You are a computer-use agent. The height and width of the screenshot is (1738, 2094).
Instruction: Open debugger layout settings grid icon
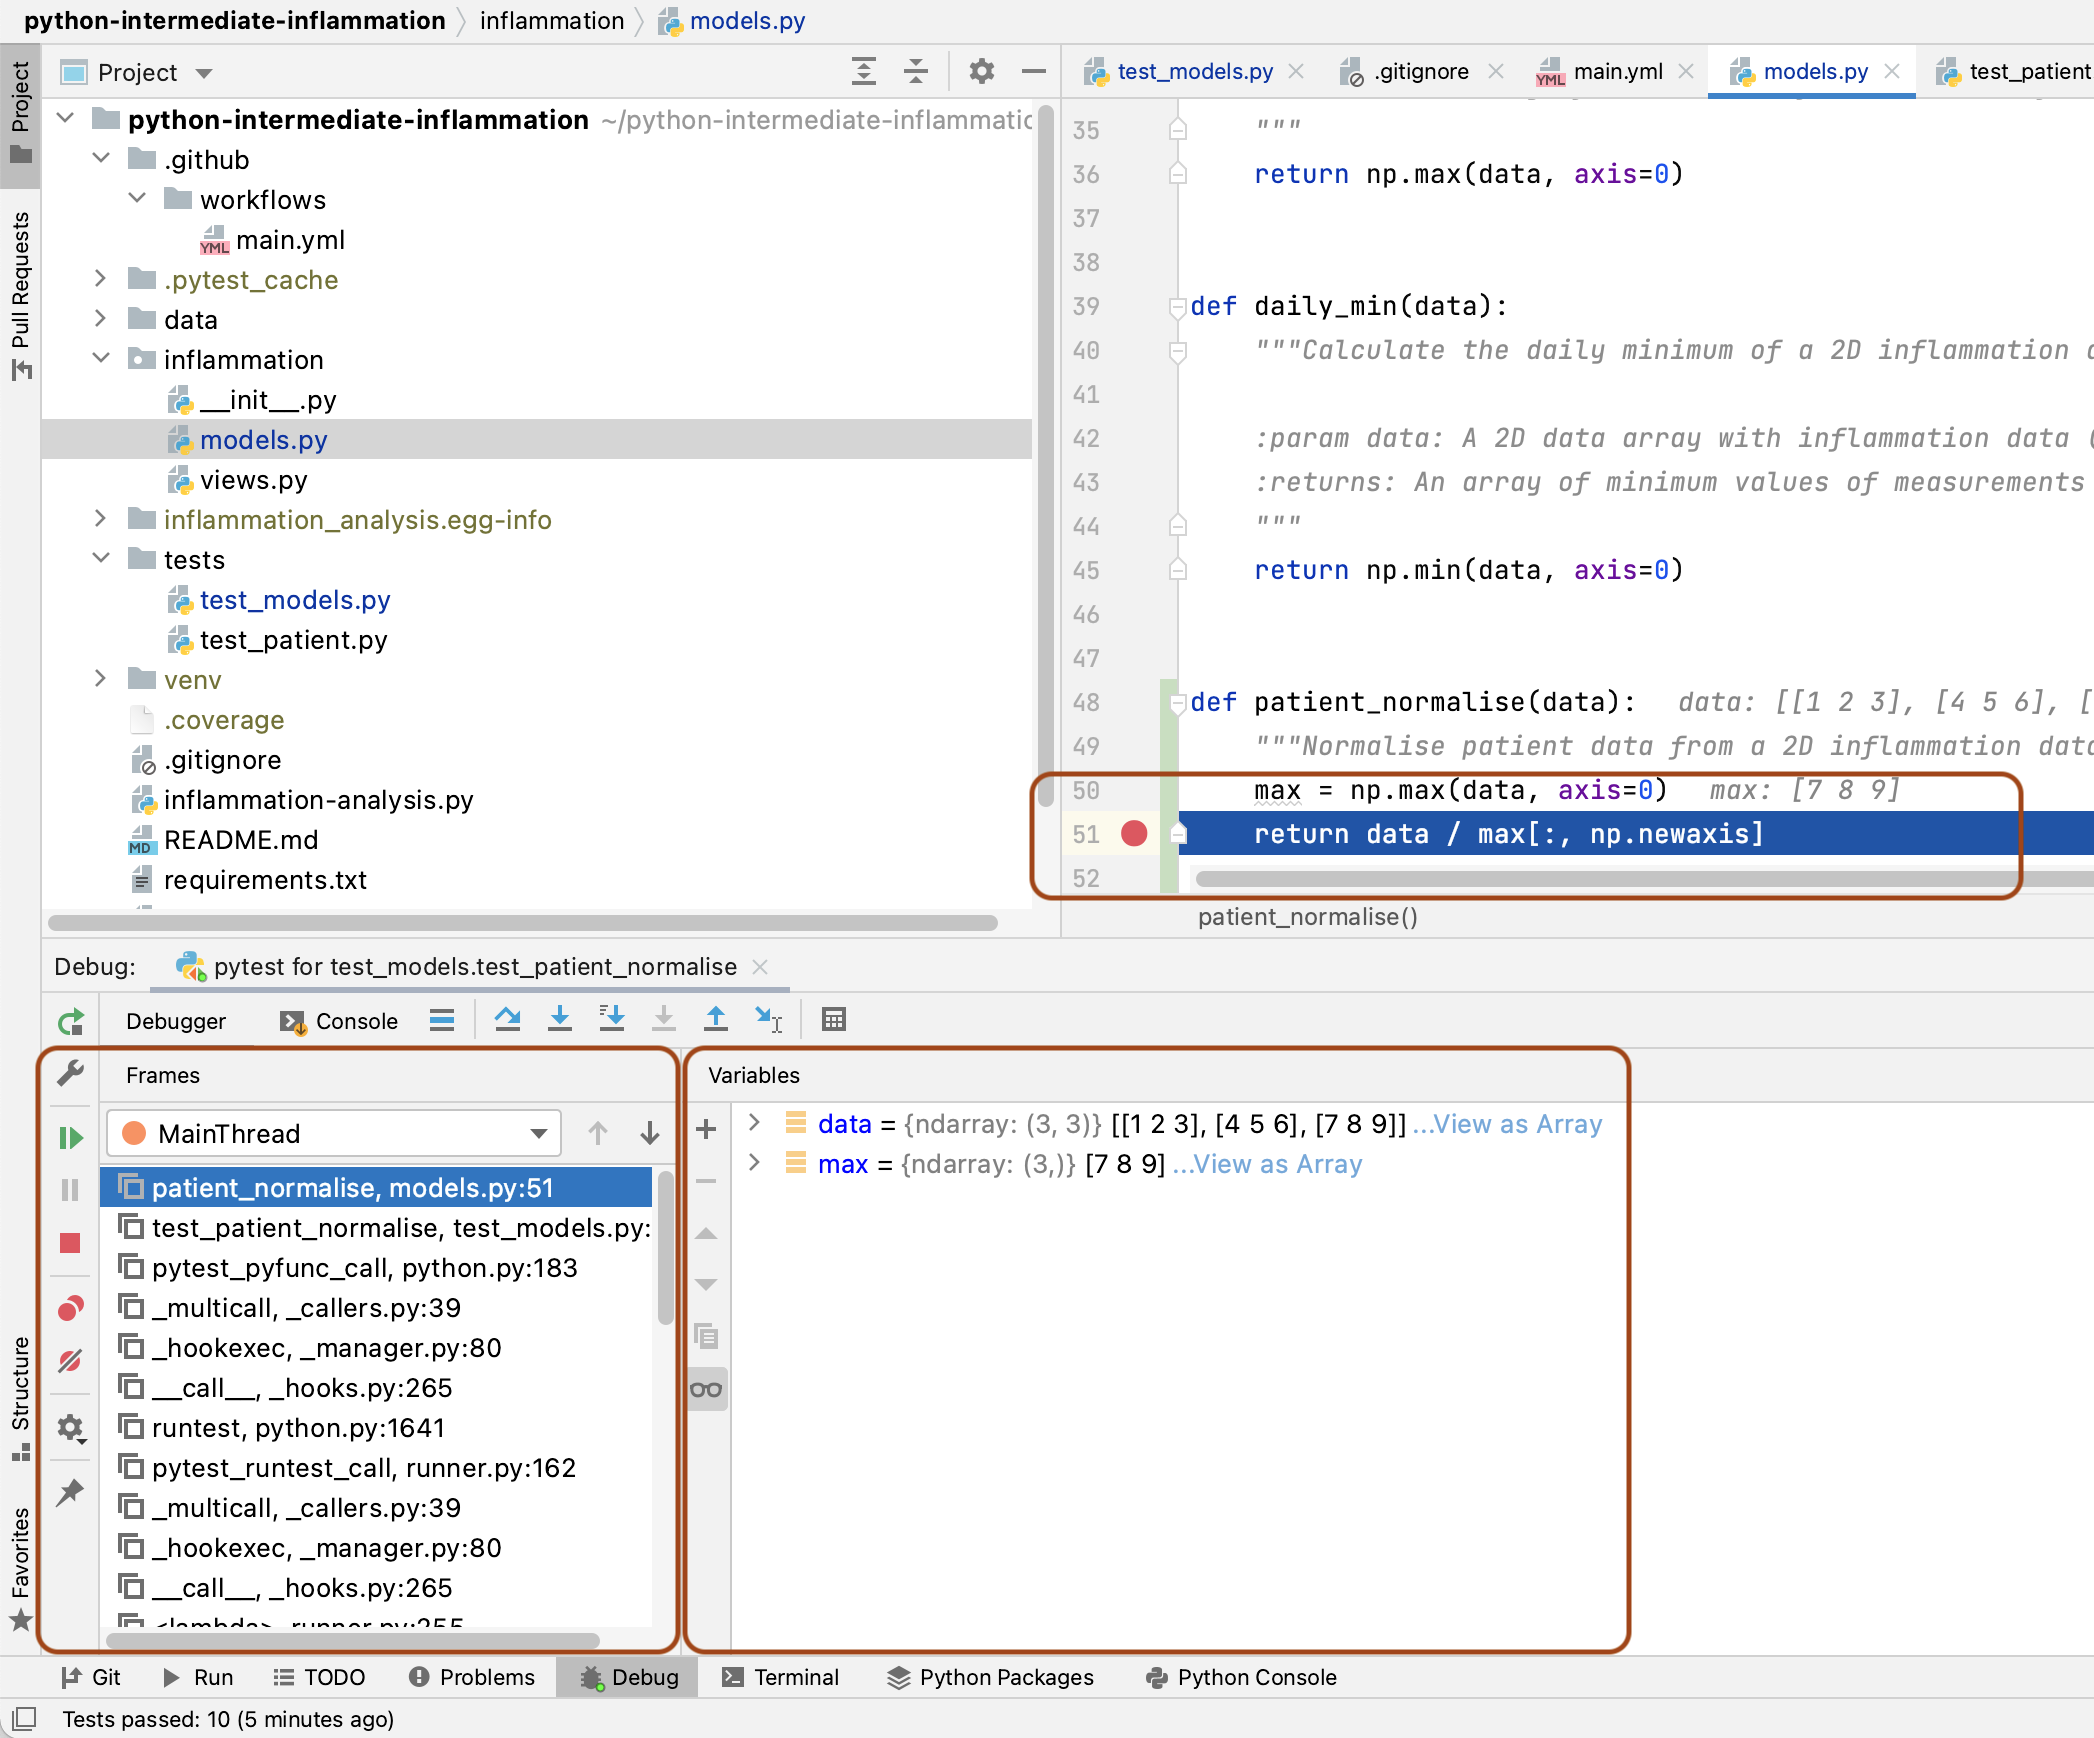point(833,1019)
